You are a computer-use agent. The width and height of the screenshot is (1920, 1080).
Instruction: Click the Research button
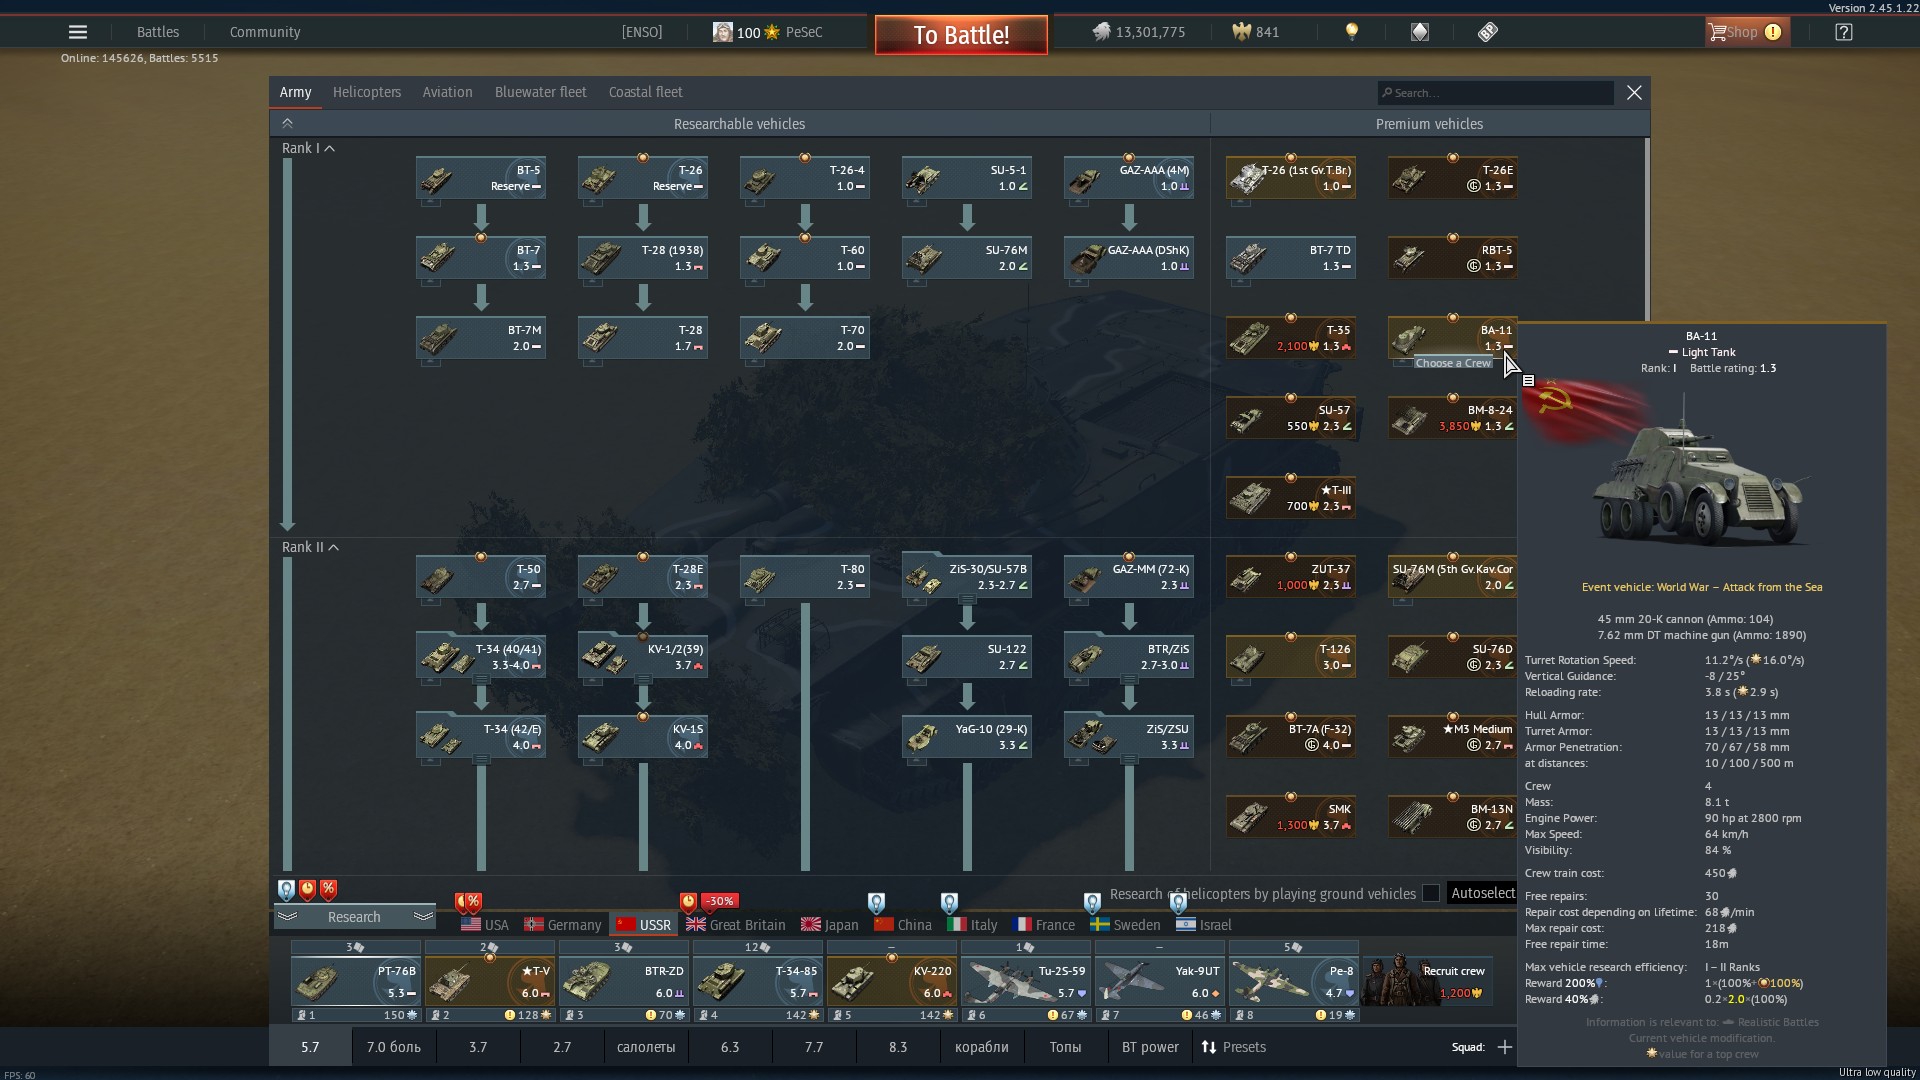point(354,916)
